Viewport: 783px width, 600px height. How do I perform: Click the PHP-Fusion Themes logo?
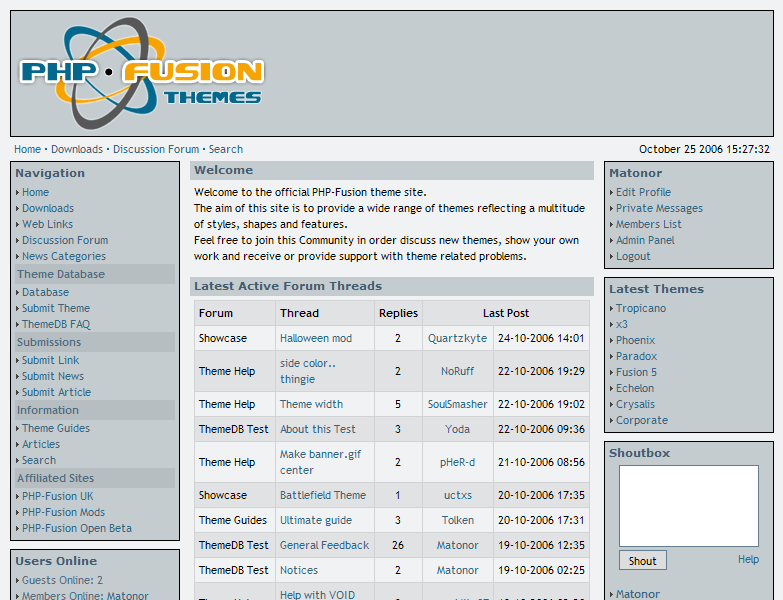pyautogui.click(x=141, y=73)
